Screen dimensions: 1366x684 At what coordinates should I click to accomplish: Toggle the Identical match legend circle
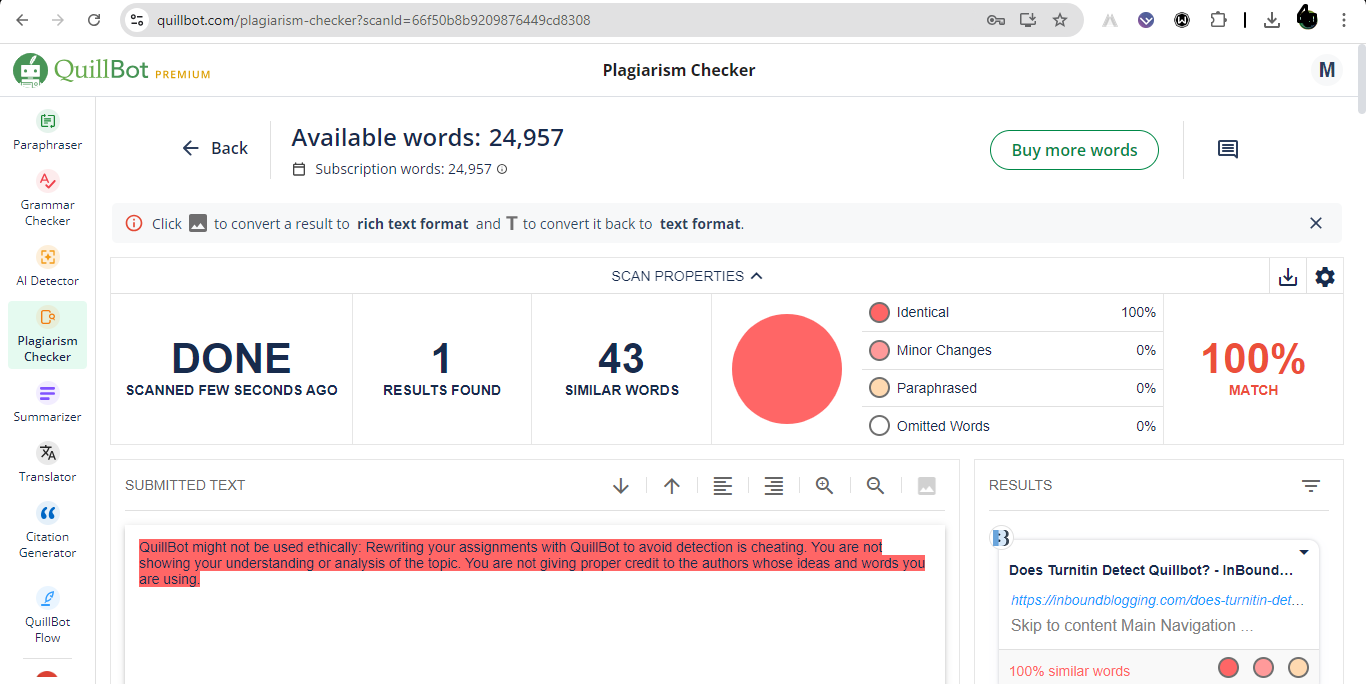click(879, 313)
